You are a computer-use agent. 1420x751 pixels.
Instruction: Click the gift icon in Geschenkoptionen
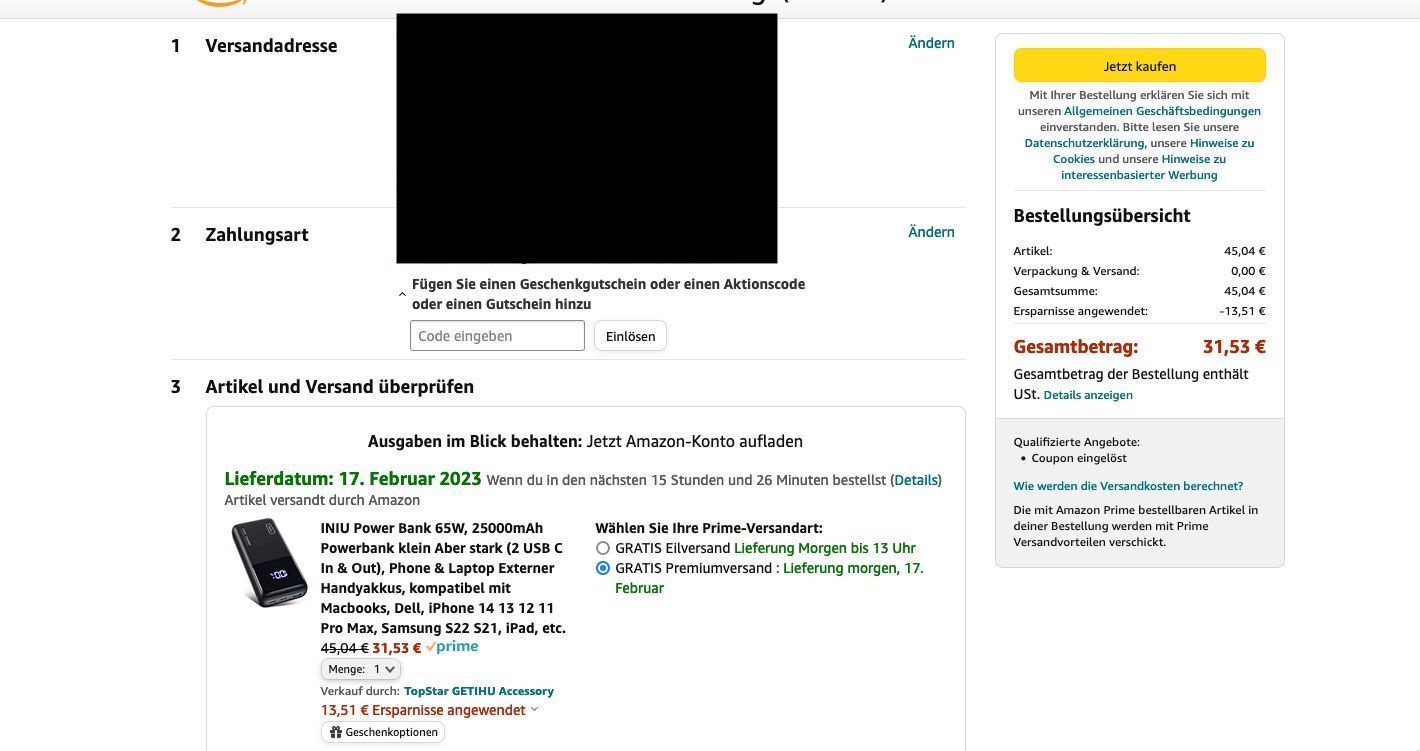[x=334, y=732]
